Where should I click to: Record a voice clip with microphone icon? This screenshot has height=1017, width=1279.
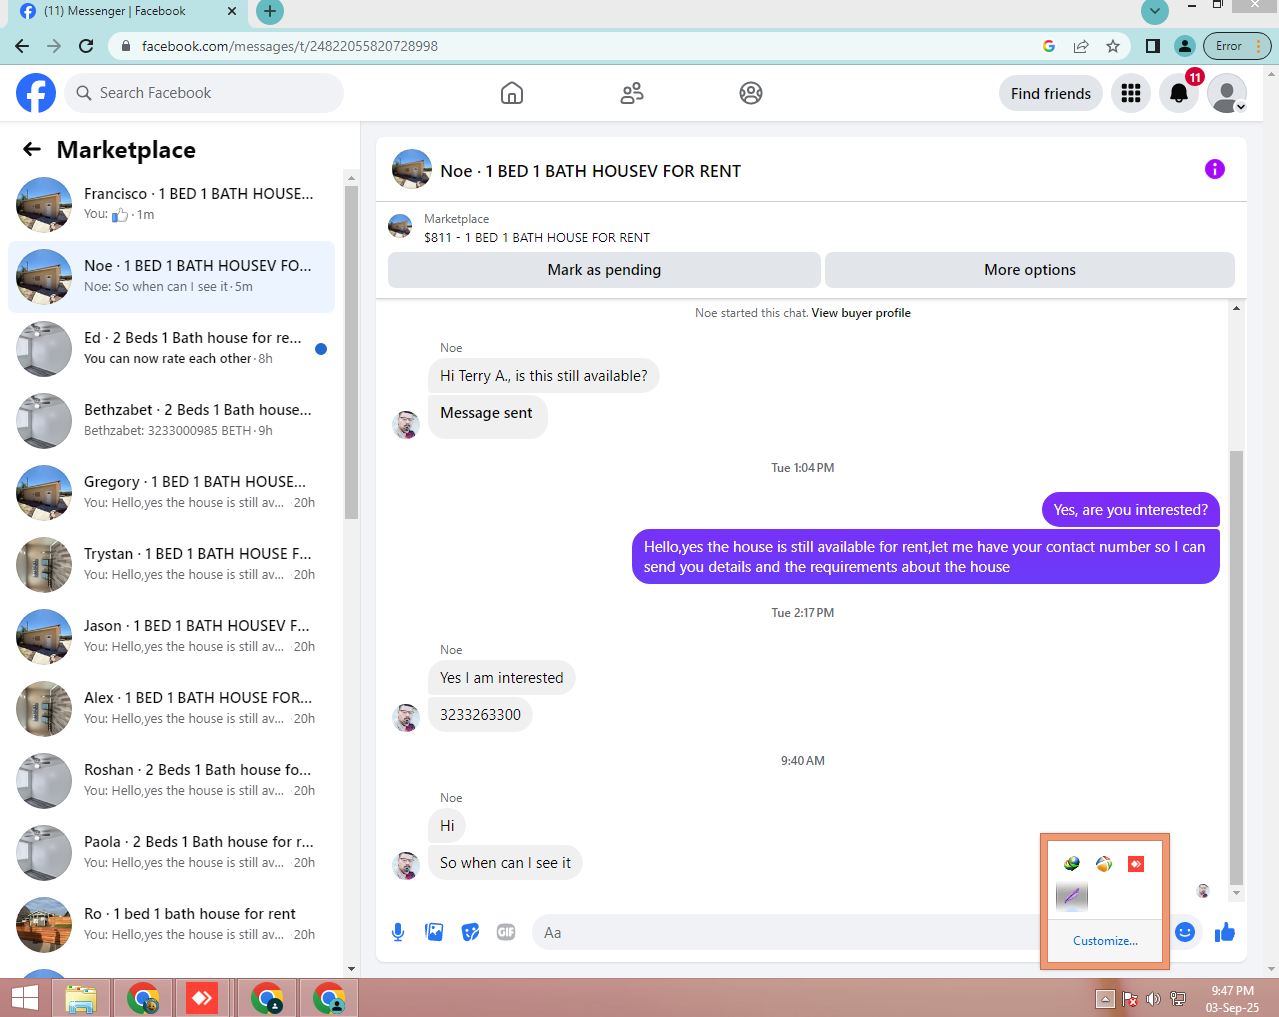click(398, 932)
